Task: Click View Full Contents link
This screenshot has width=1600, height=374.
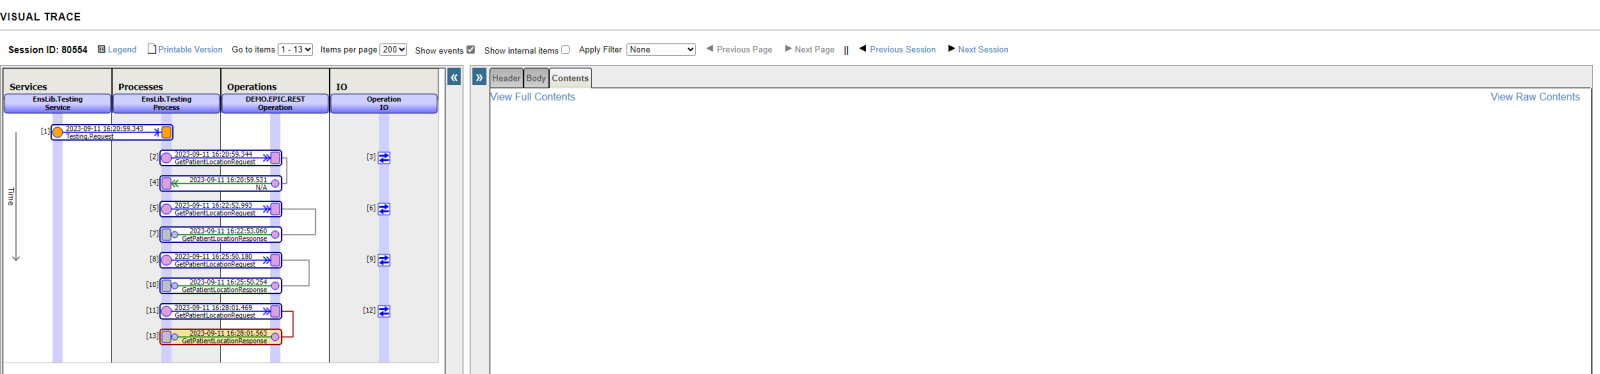Action: tap(533, 97)
